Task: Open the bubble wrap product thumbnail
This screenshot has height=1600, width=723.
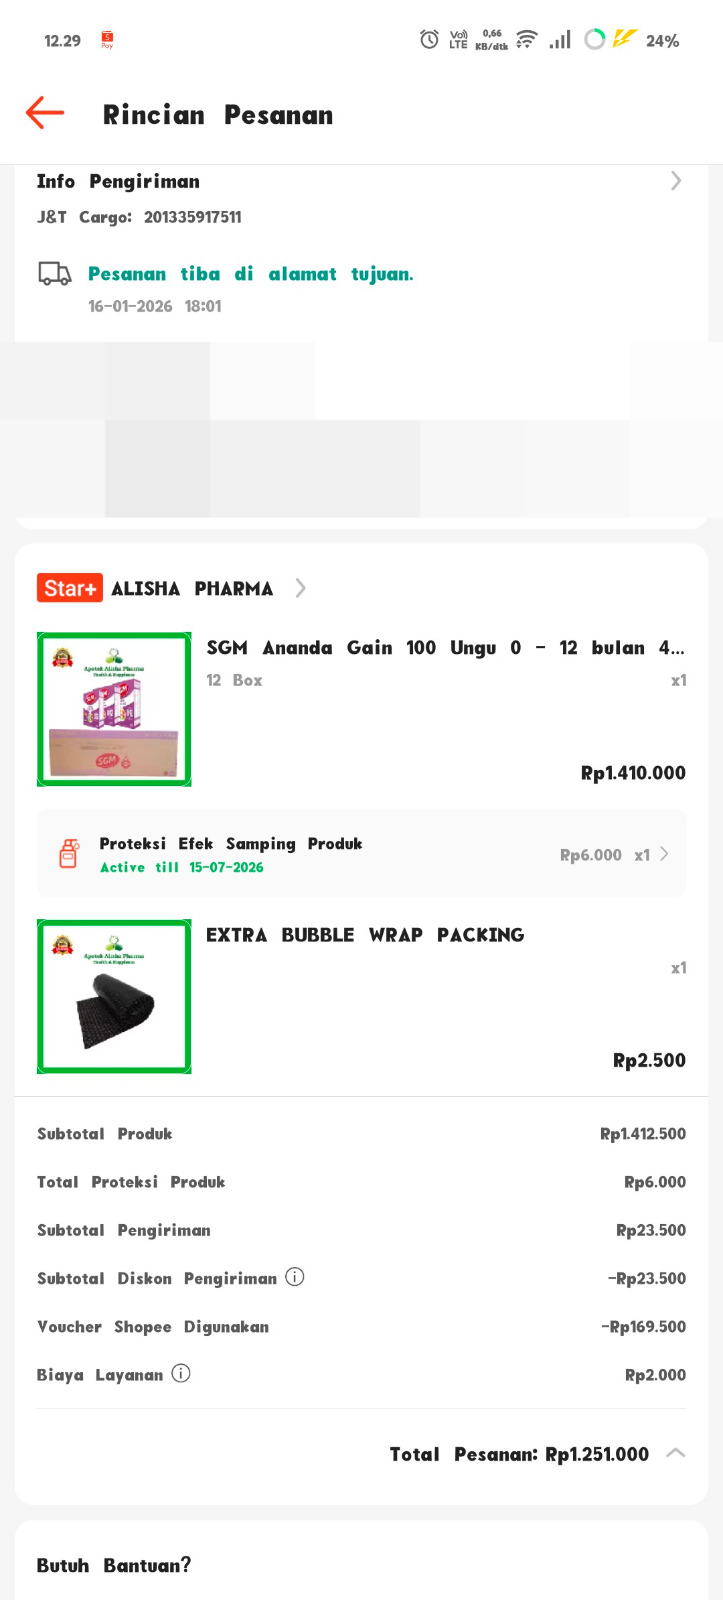Action: point(114,996)
